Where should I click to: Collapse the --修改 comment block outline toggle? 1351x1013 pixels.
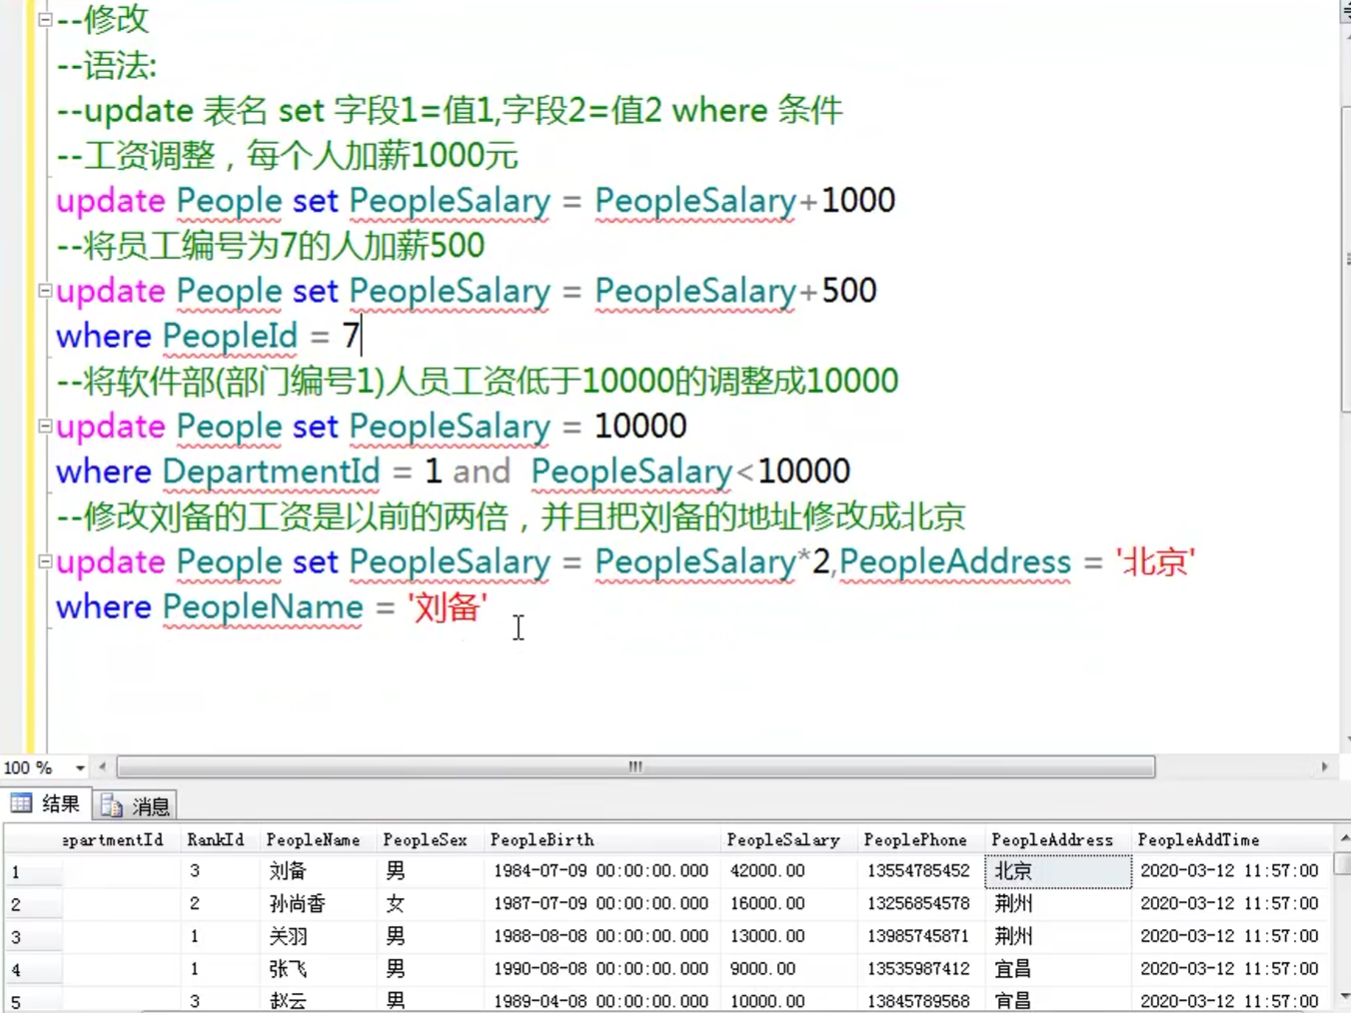[45, 19]
